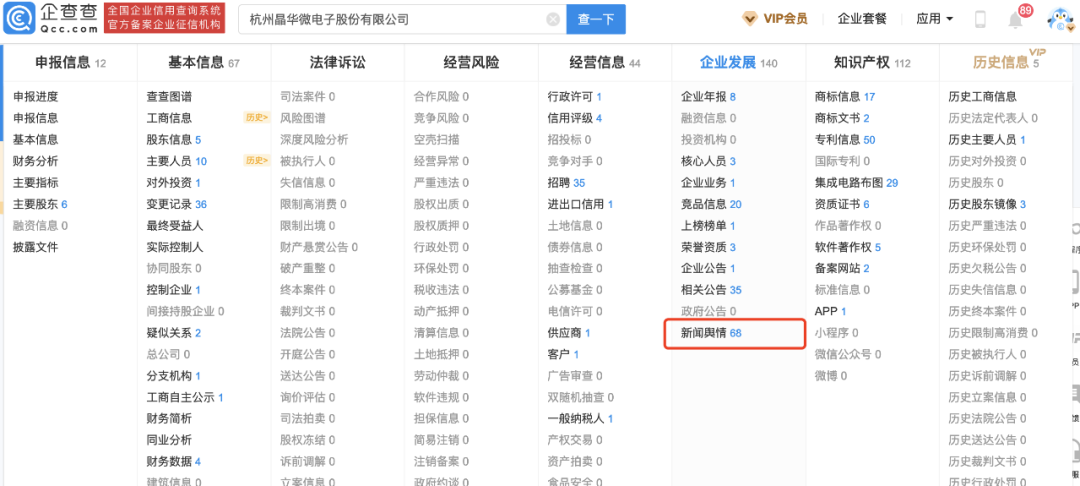Open the 法律诉讼 category tab

pyautogui.click(x=337, y=63)
